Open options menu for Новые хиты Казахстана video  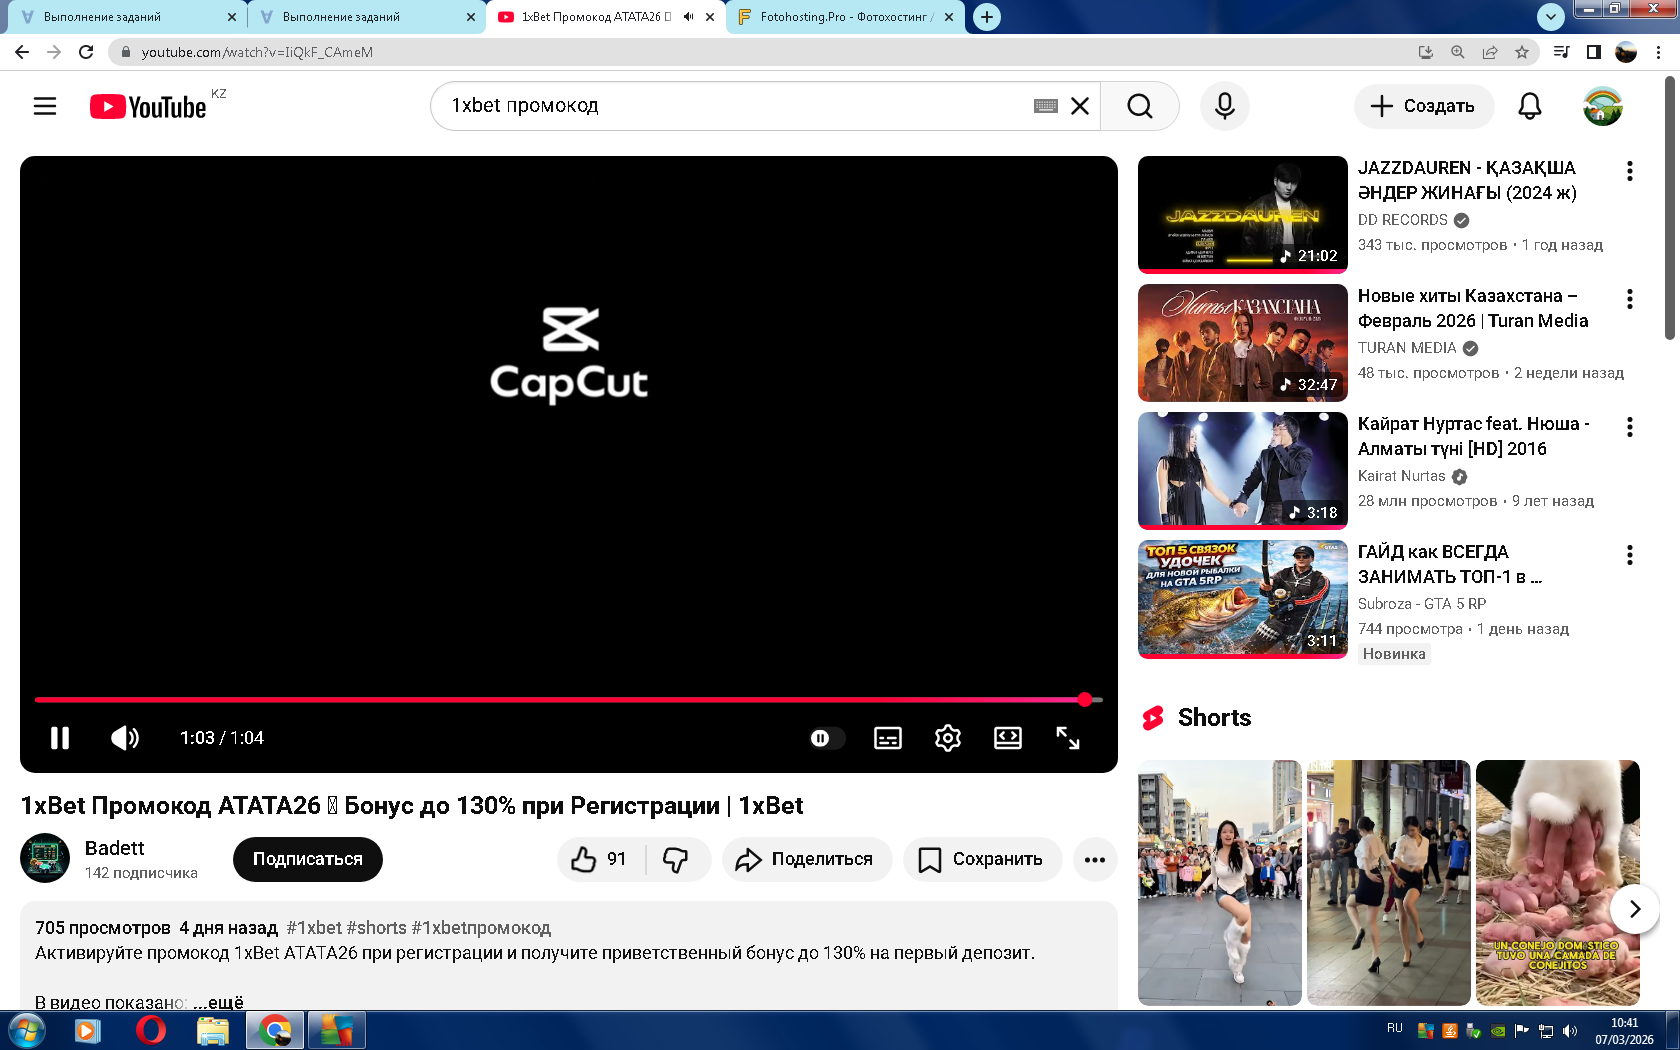(x=1630, y=299)
